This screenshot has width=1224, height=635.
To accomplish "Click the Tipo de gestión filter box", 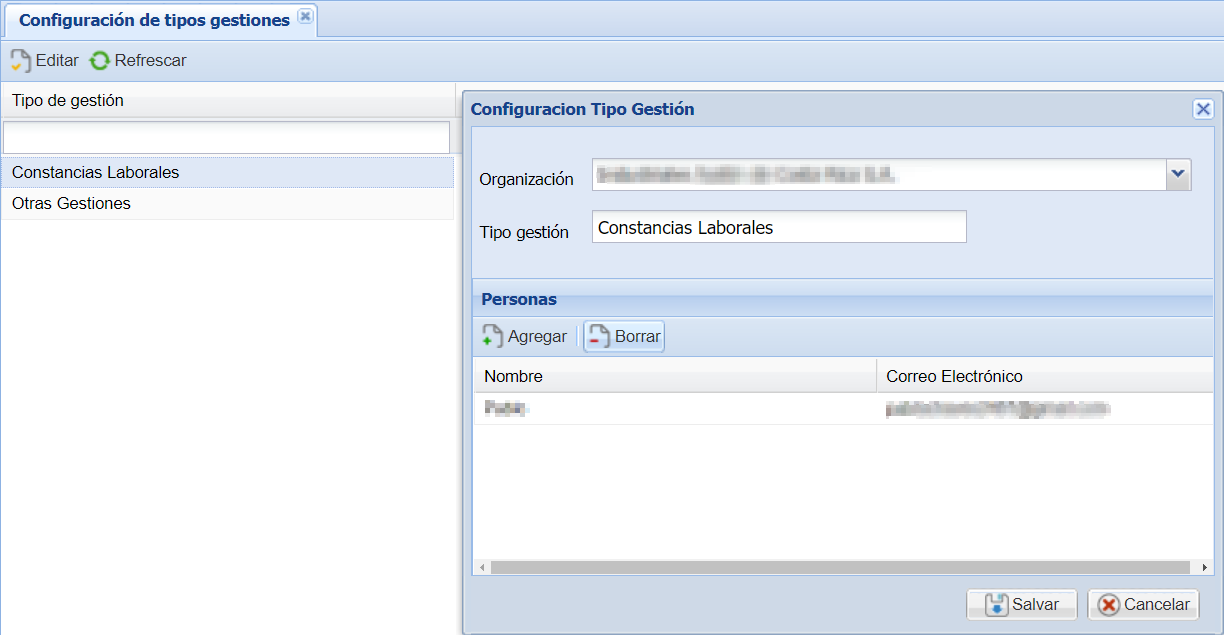I will coord(227,137).
